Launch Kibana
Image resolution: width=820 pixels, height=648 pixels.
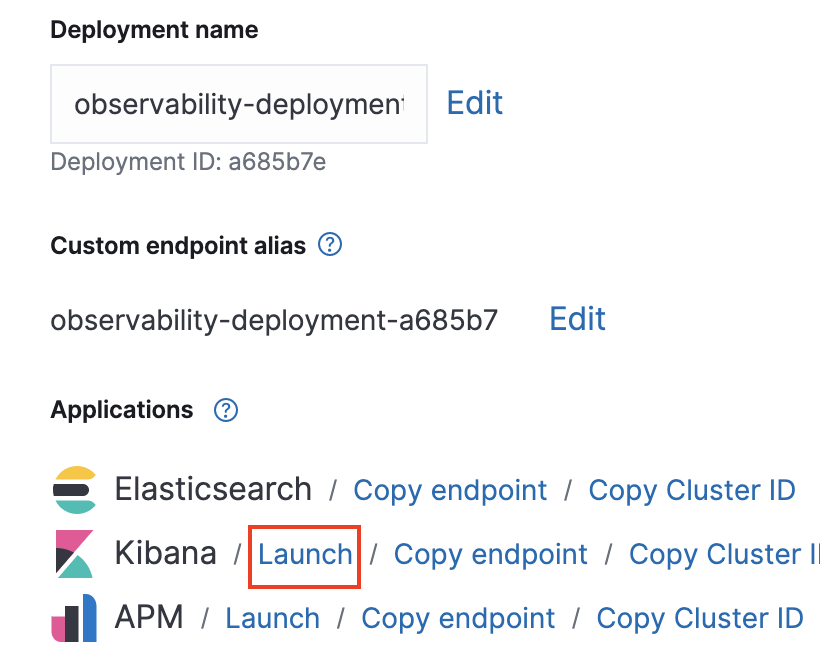point(303,555)
